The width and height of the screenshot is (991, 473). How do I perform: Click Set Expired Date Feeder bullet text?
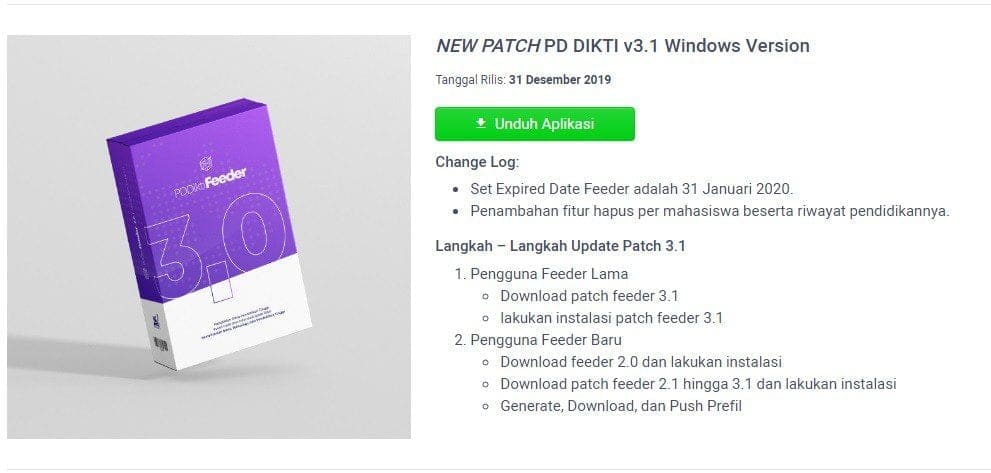(631, 188)
